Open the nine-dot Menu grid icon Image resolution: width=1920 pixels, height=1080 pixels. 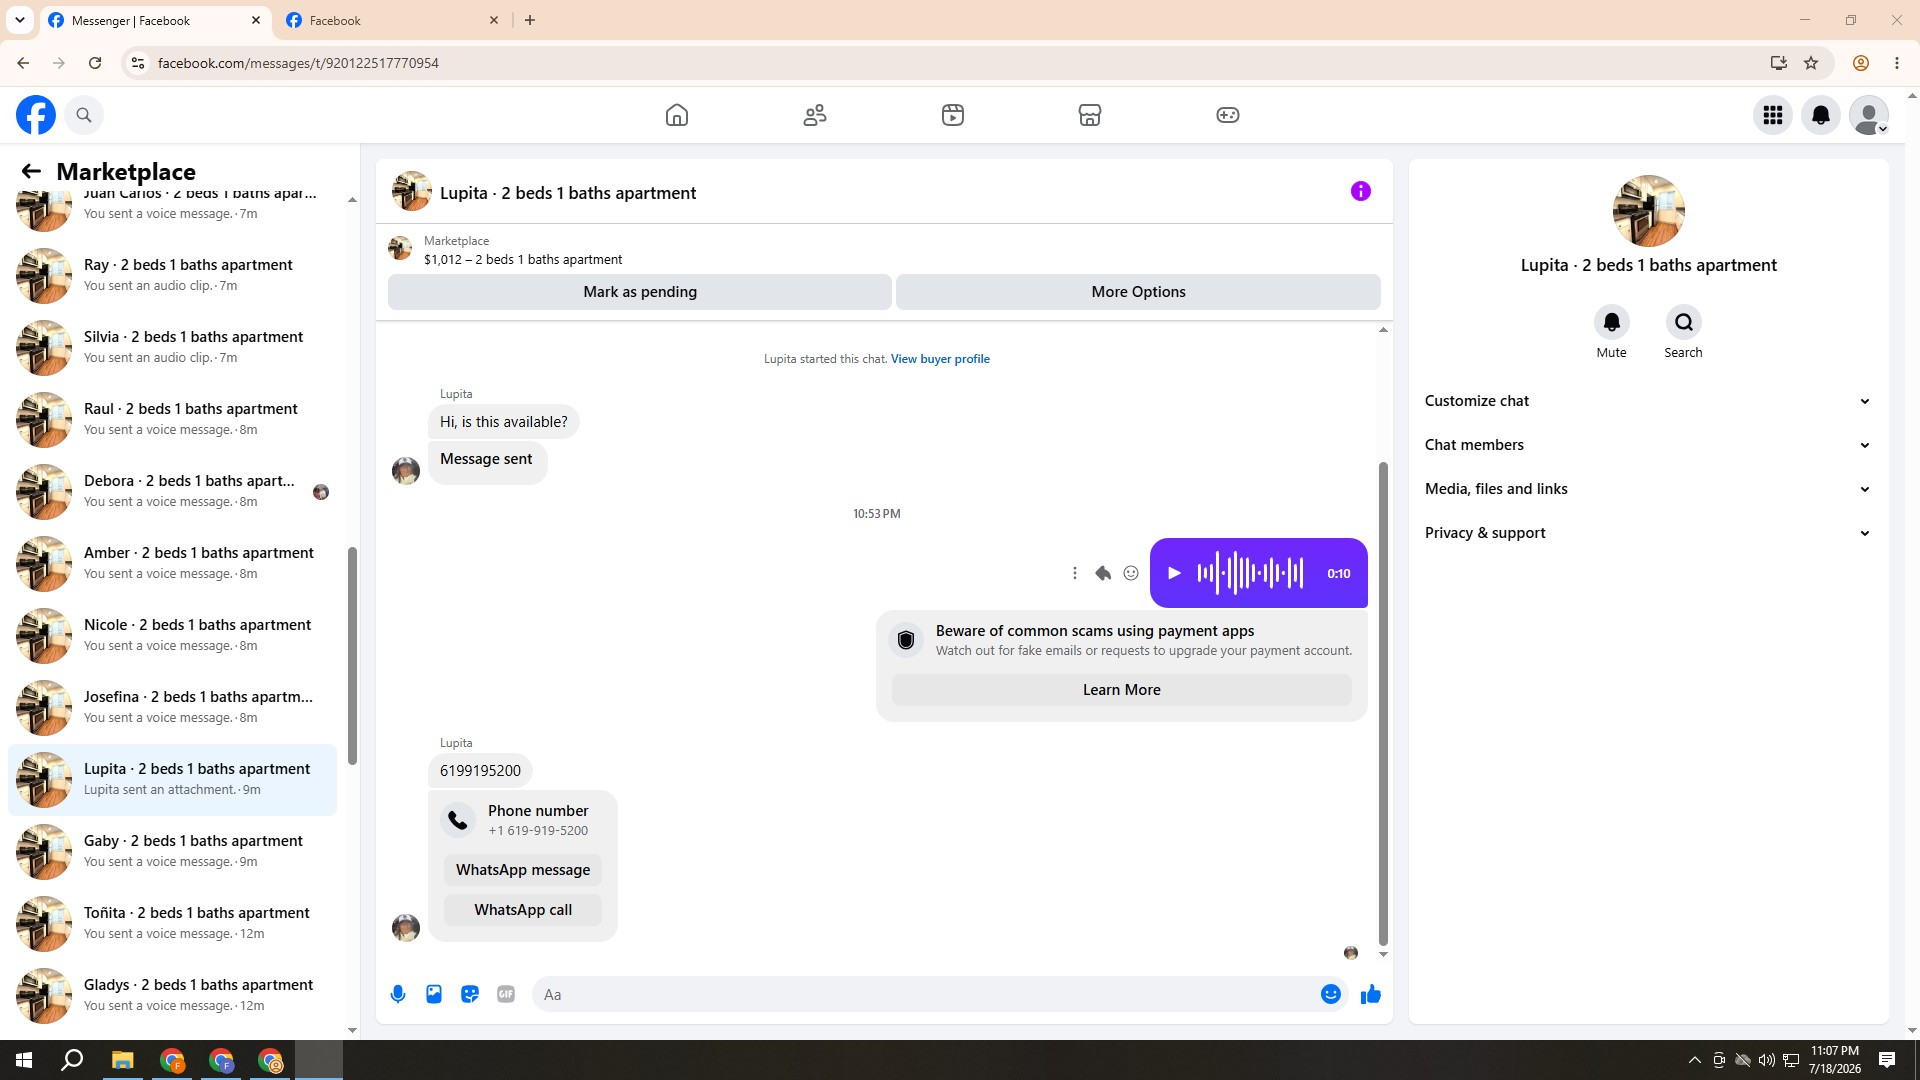(1773, 115)
